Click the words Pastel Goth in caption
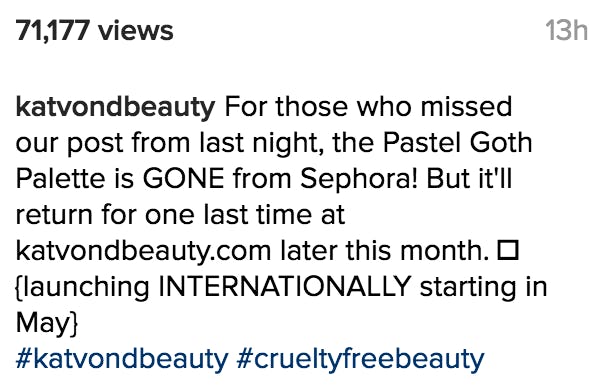Screen dimensions: 604x388 pyautogui.click(x=457, y=143)
